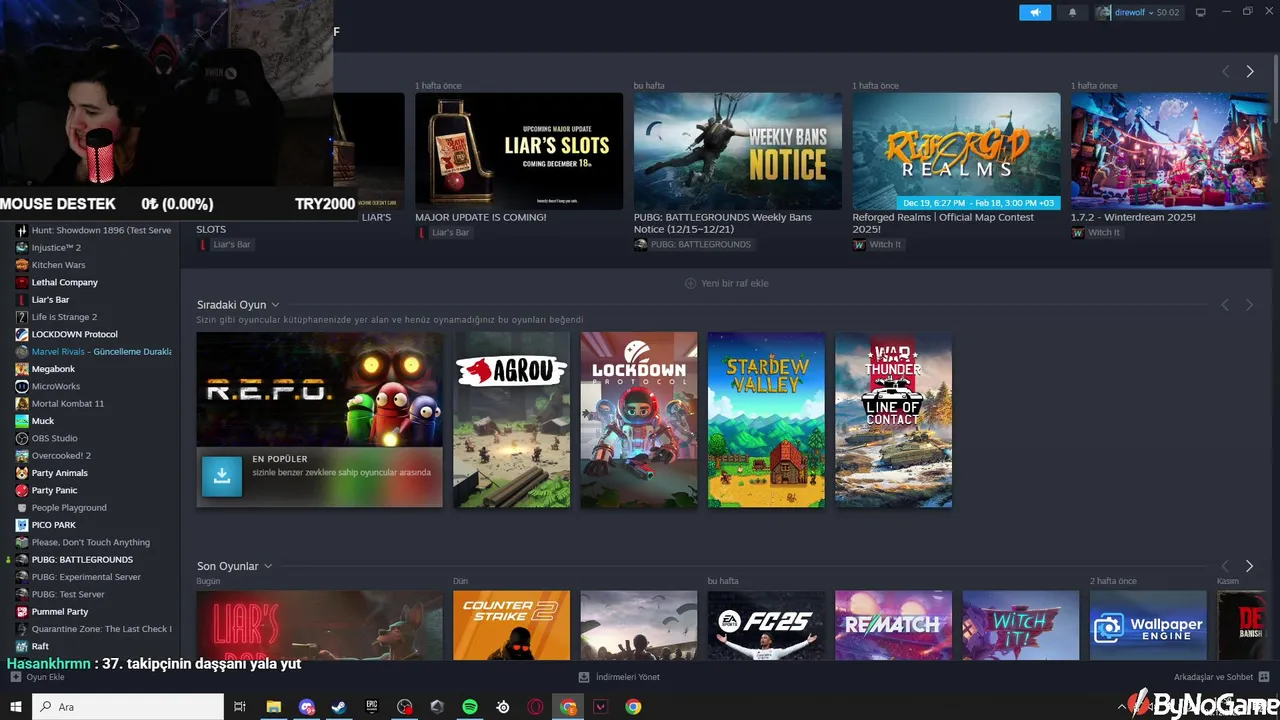Open File Explorer from the taskbar
1280x720 pixels.
[273, 707]
